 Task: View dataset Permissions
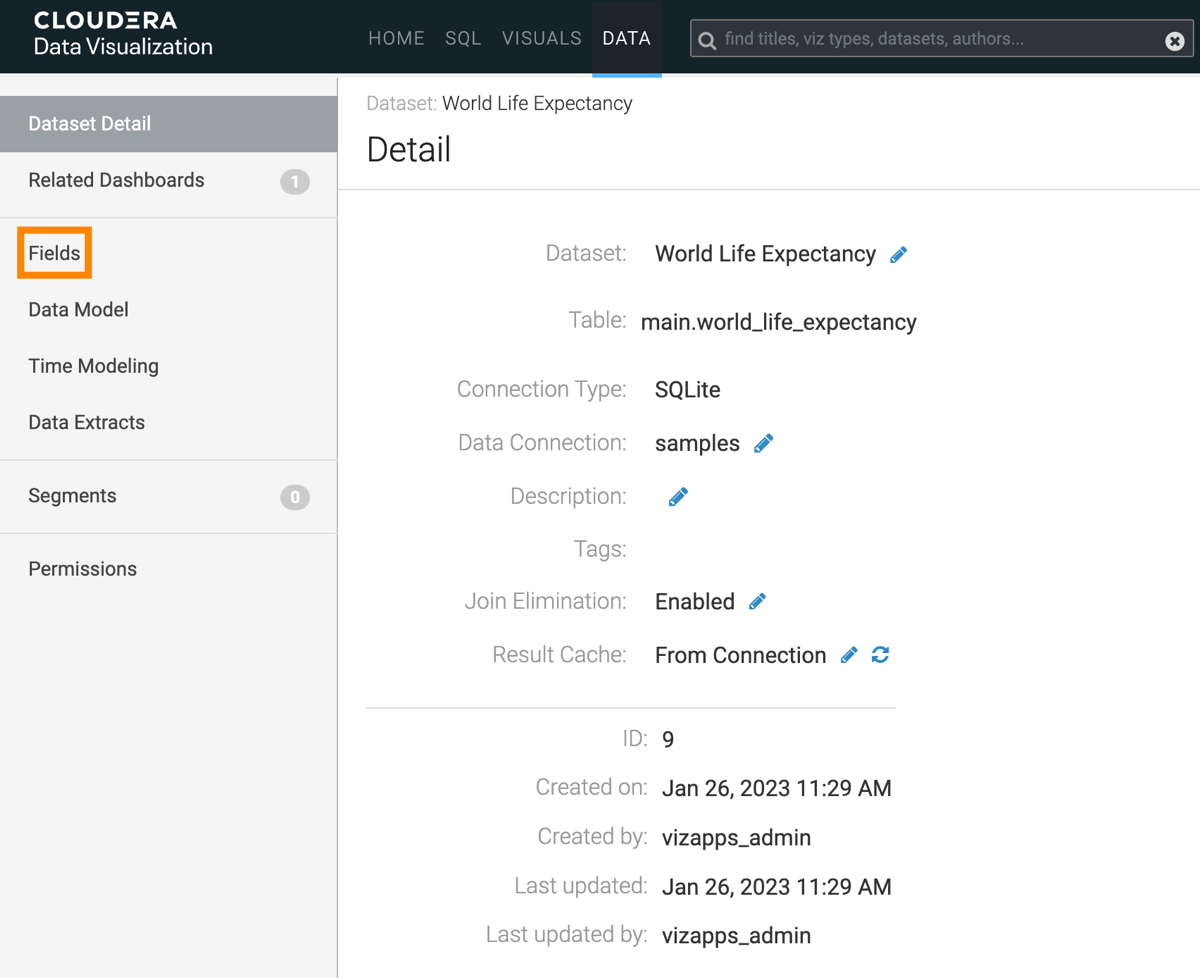point(82,569)
